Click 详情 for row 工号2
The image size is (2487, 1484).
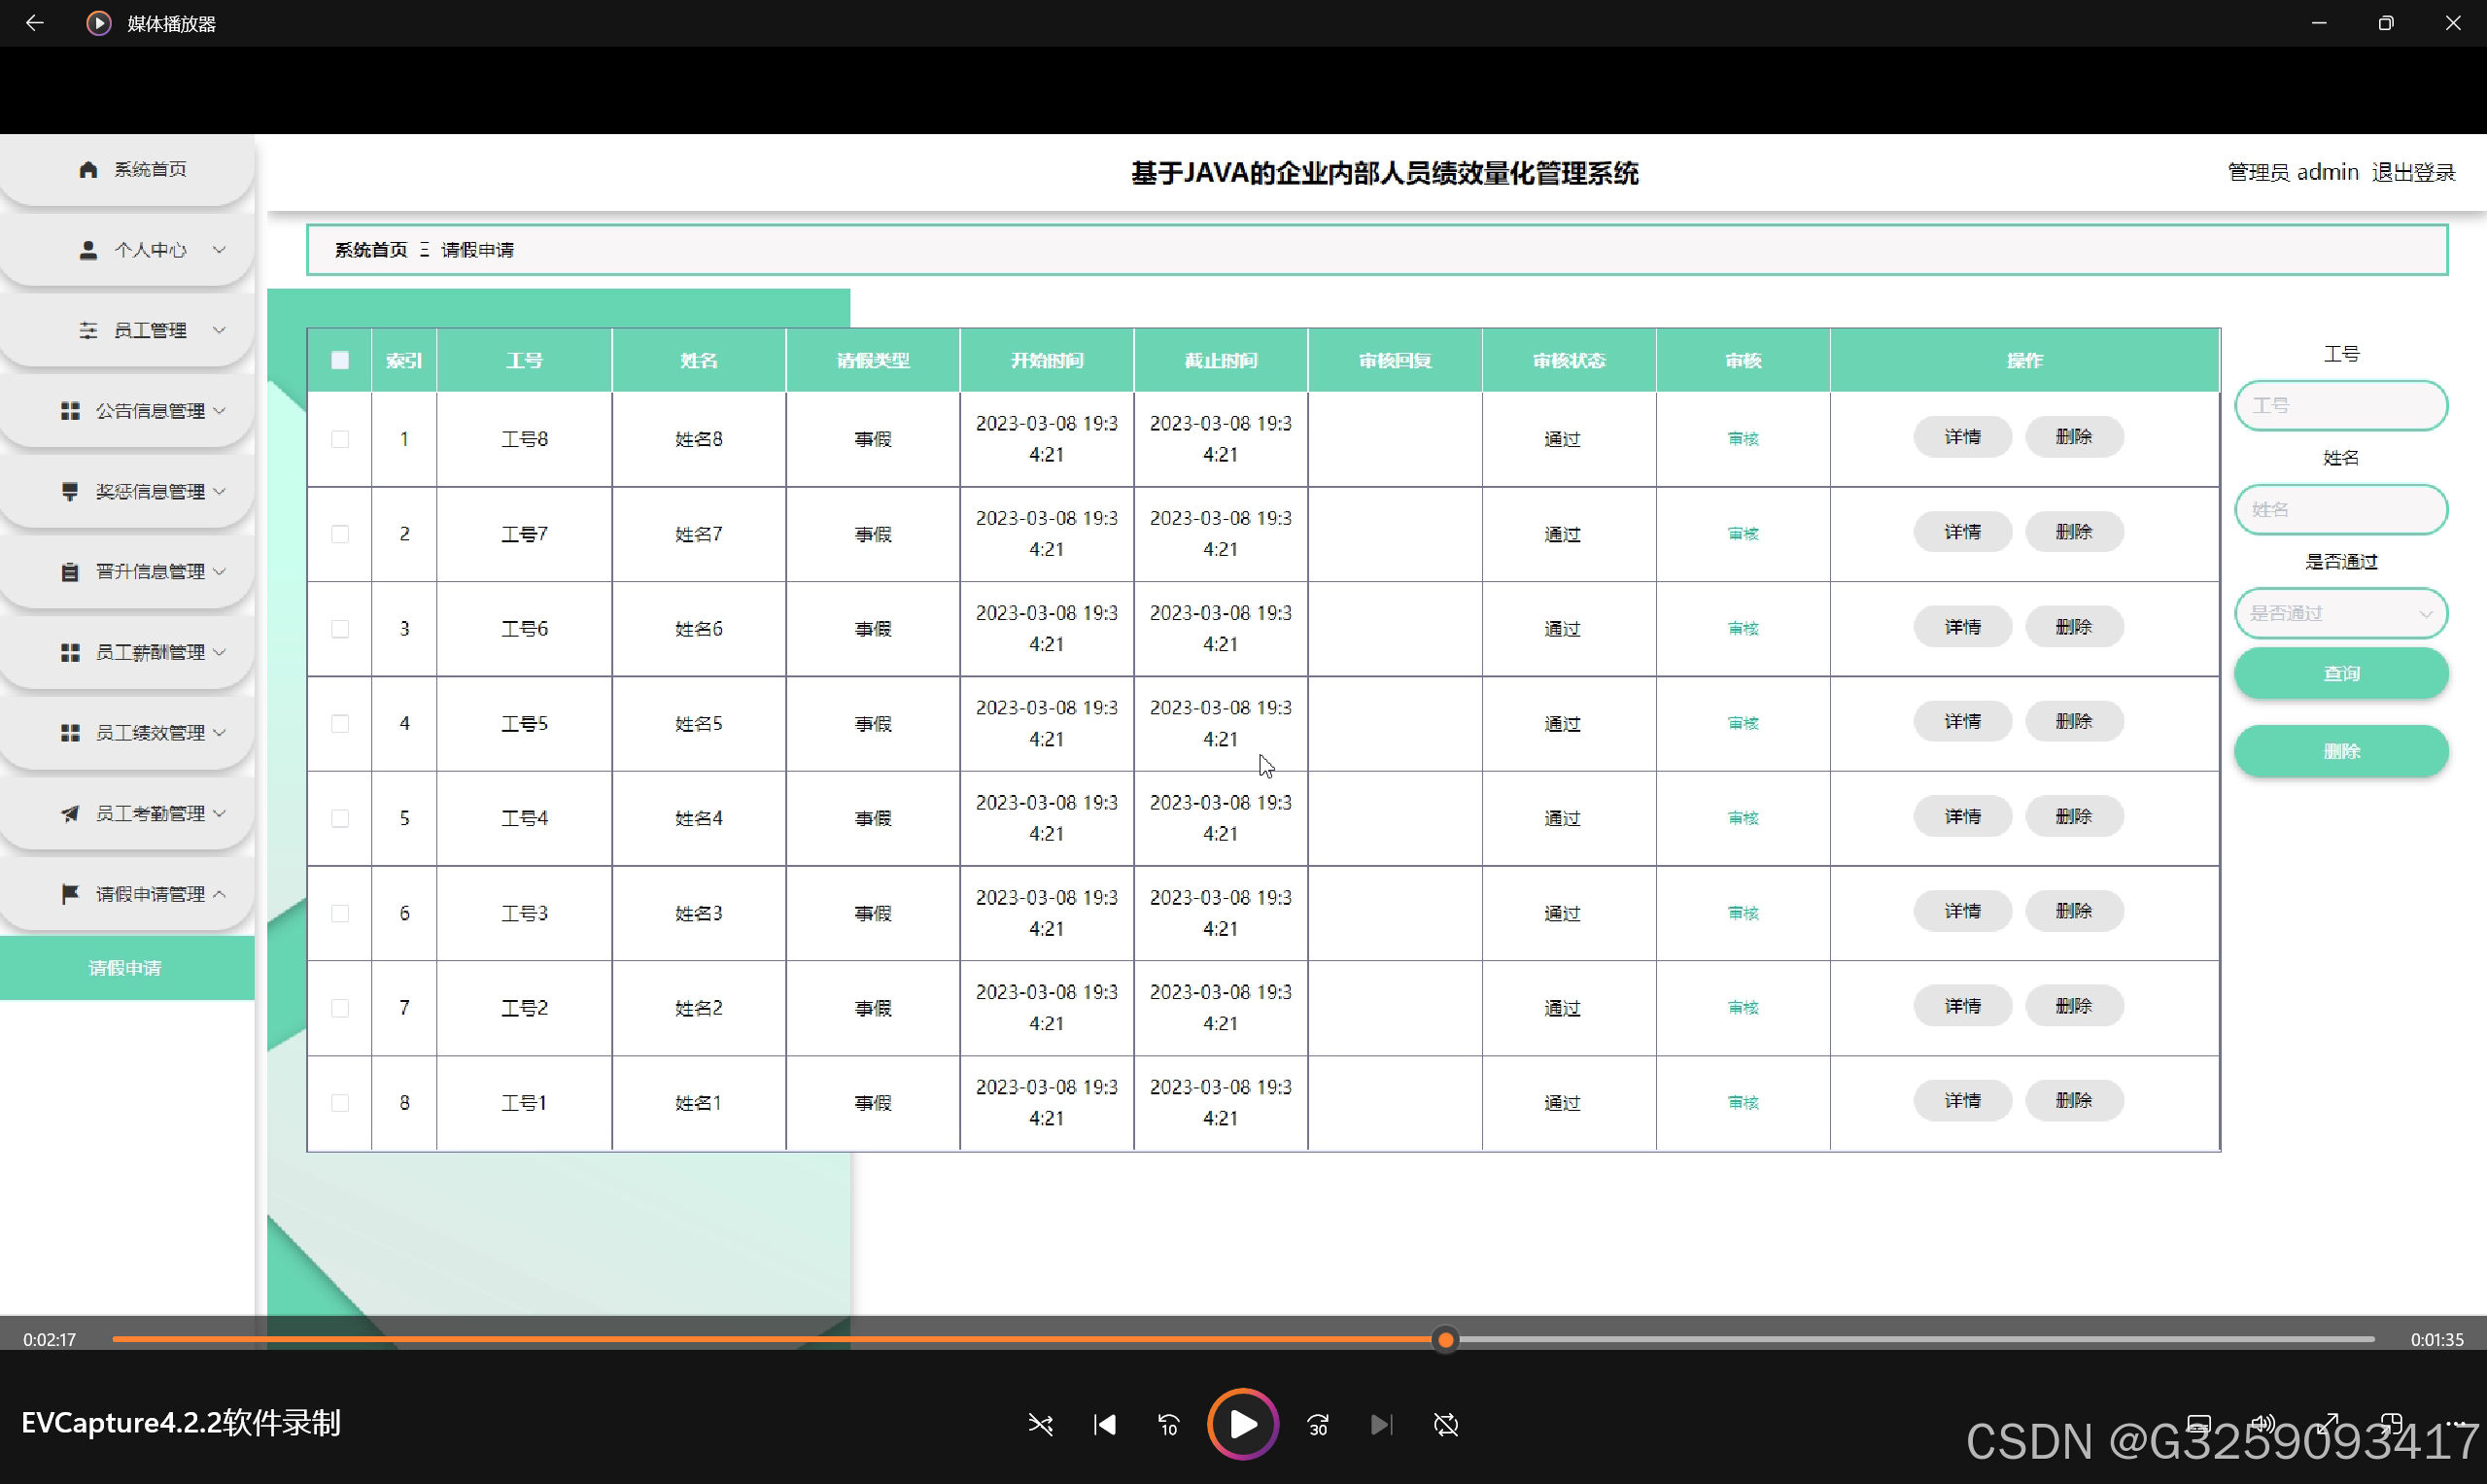point(1962,1006)
